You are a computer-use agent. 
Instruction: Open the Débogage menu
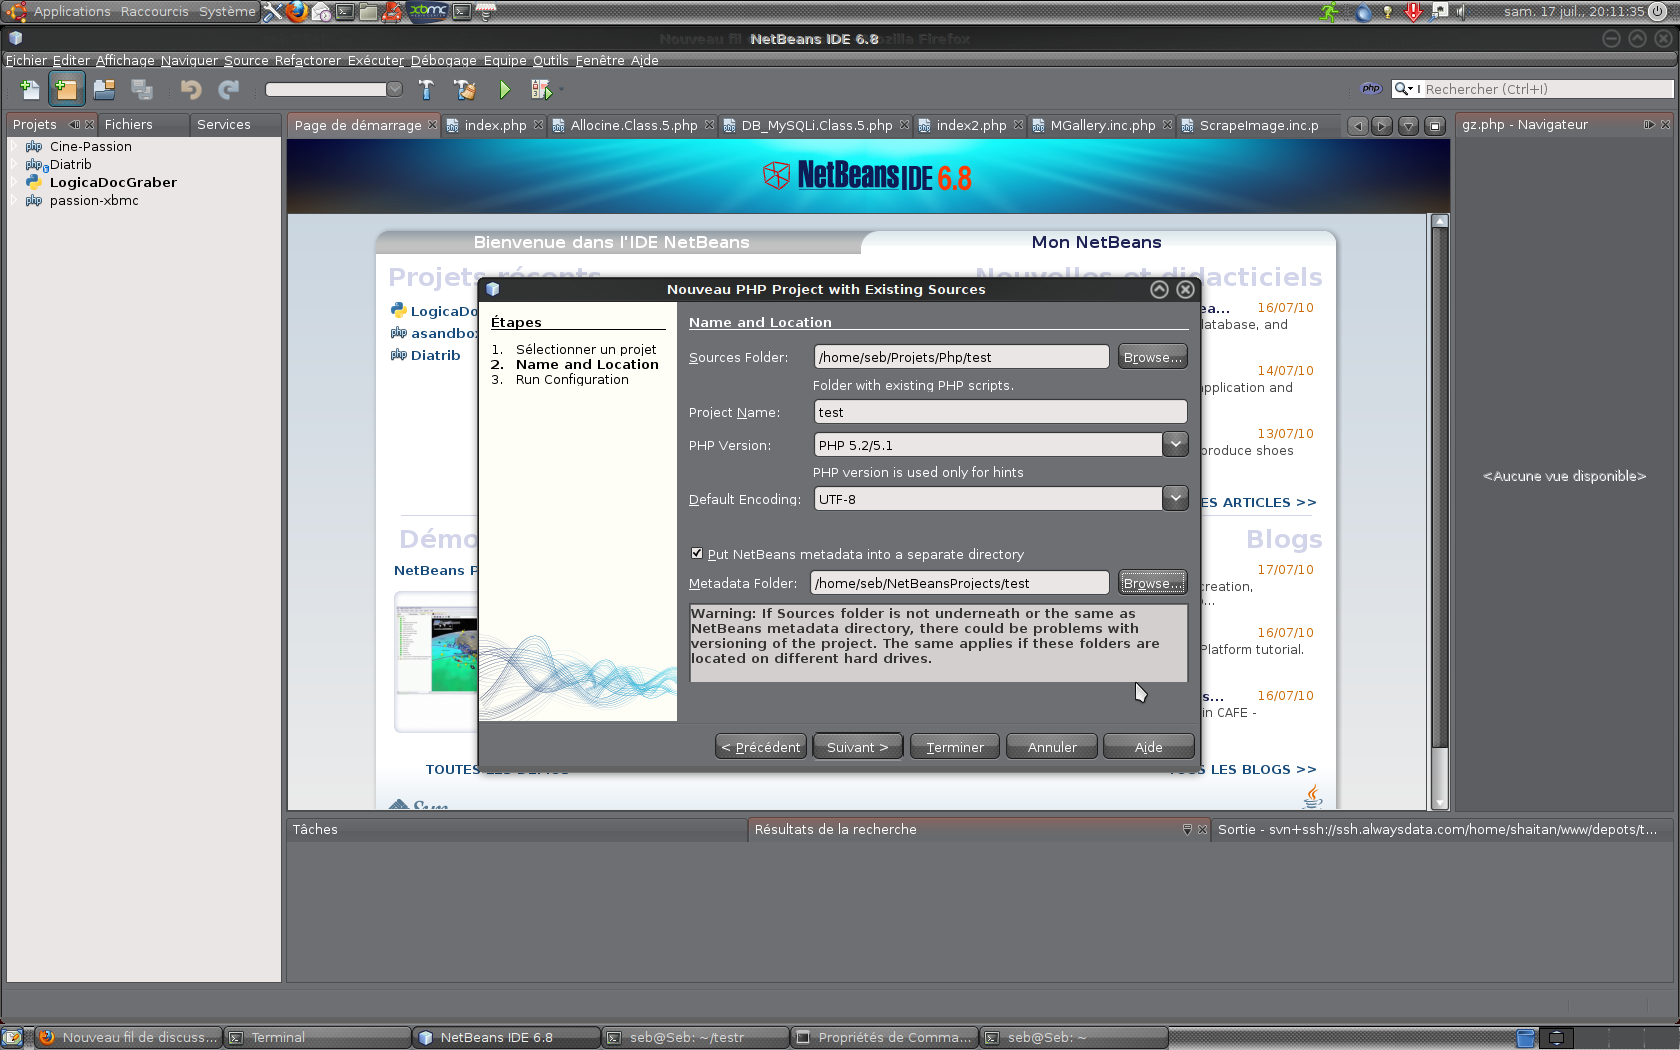(444, 60)
